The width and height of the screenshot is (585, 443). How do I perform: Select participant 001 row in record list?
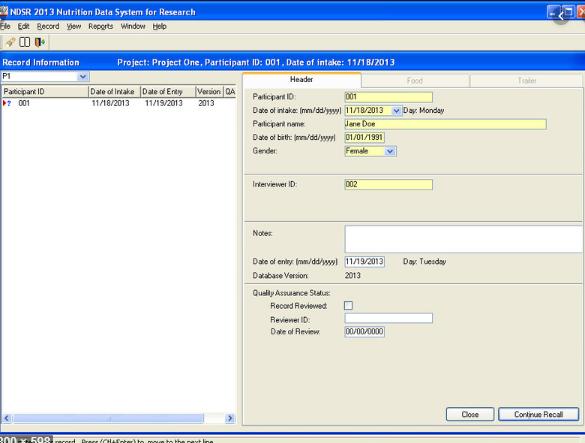119,103
